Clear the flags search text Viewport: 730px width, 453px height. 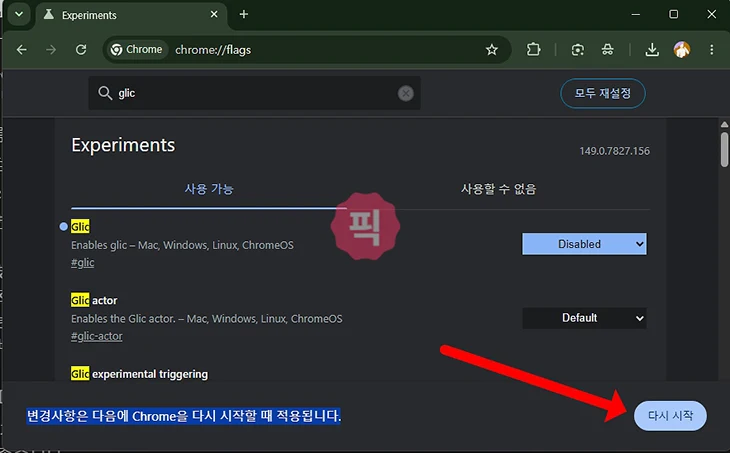[406, 93]
